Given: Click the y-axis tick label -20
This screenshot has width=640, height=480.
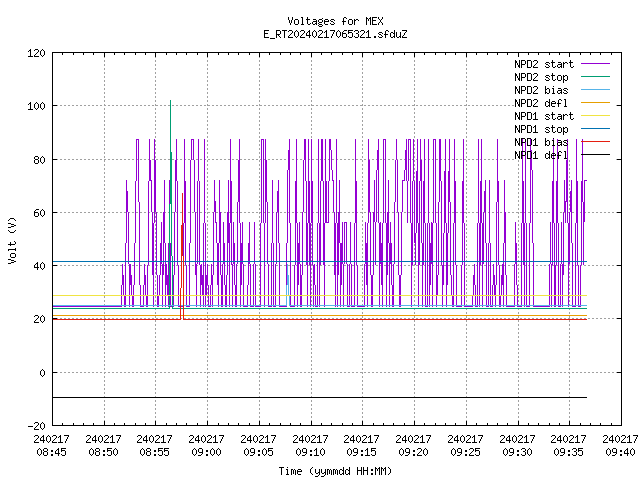Looking at the screenshot, I should [x=36, y=426].
